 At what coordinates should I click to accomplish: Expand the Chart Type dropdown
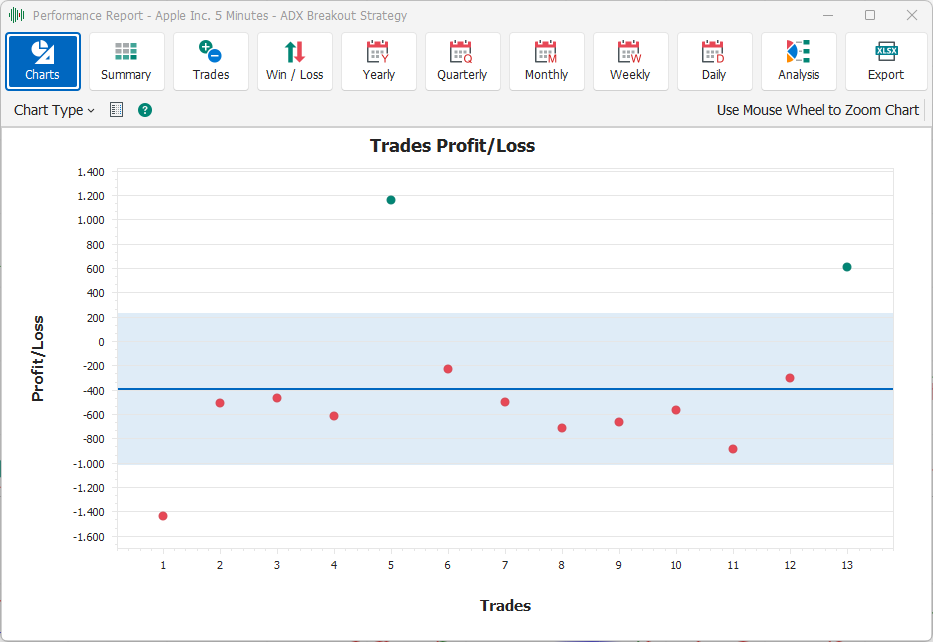pyautogui.click(x=54, y=110)
